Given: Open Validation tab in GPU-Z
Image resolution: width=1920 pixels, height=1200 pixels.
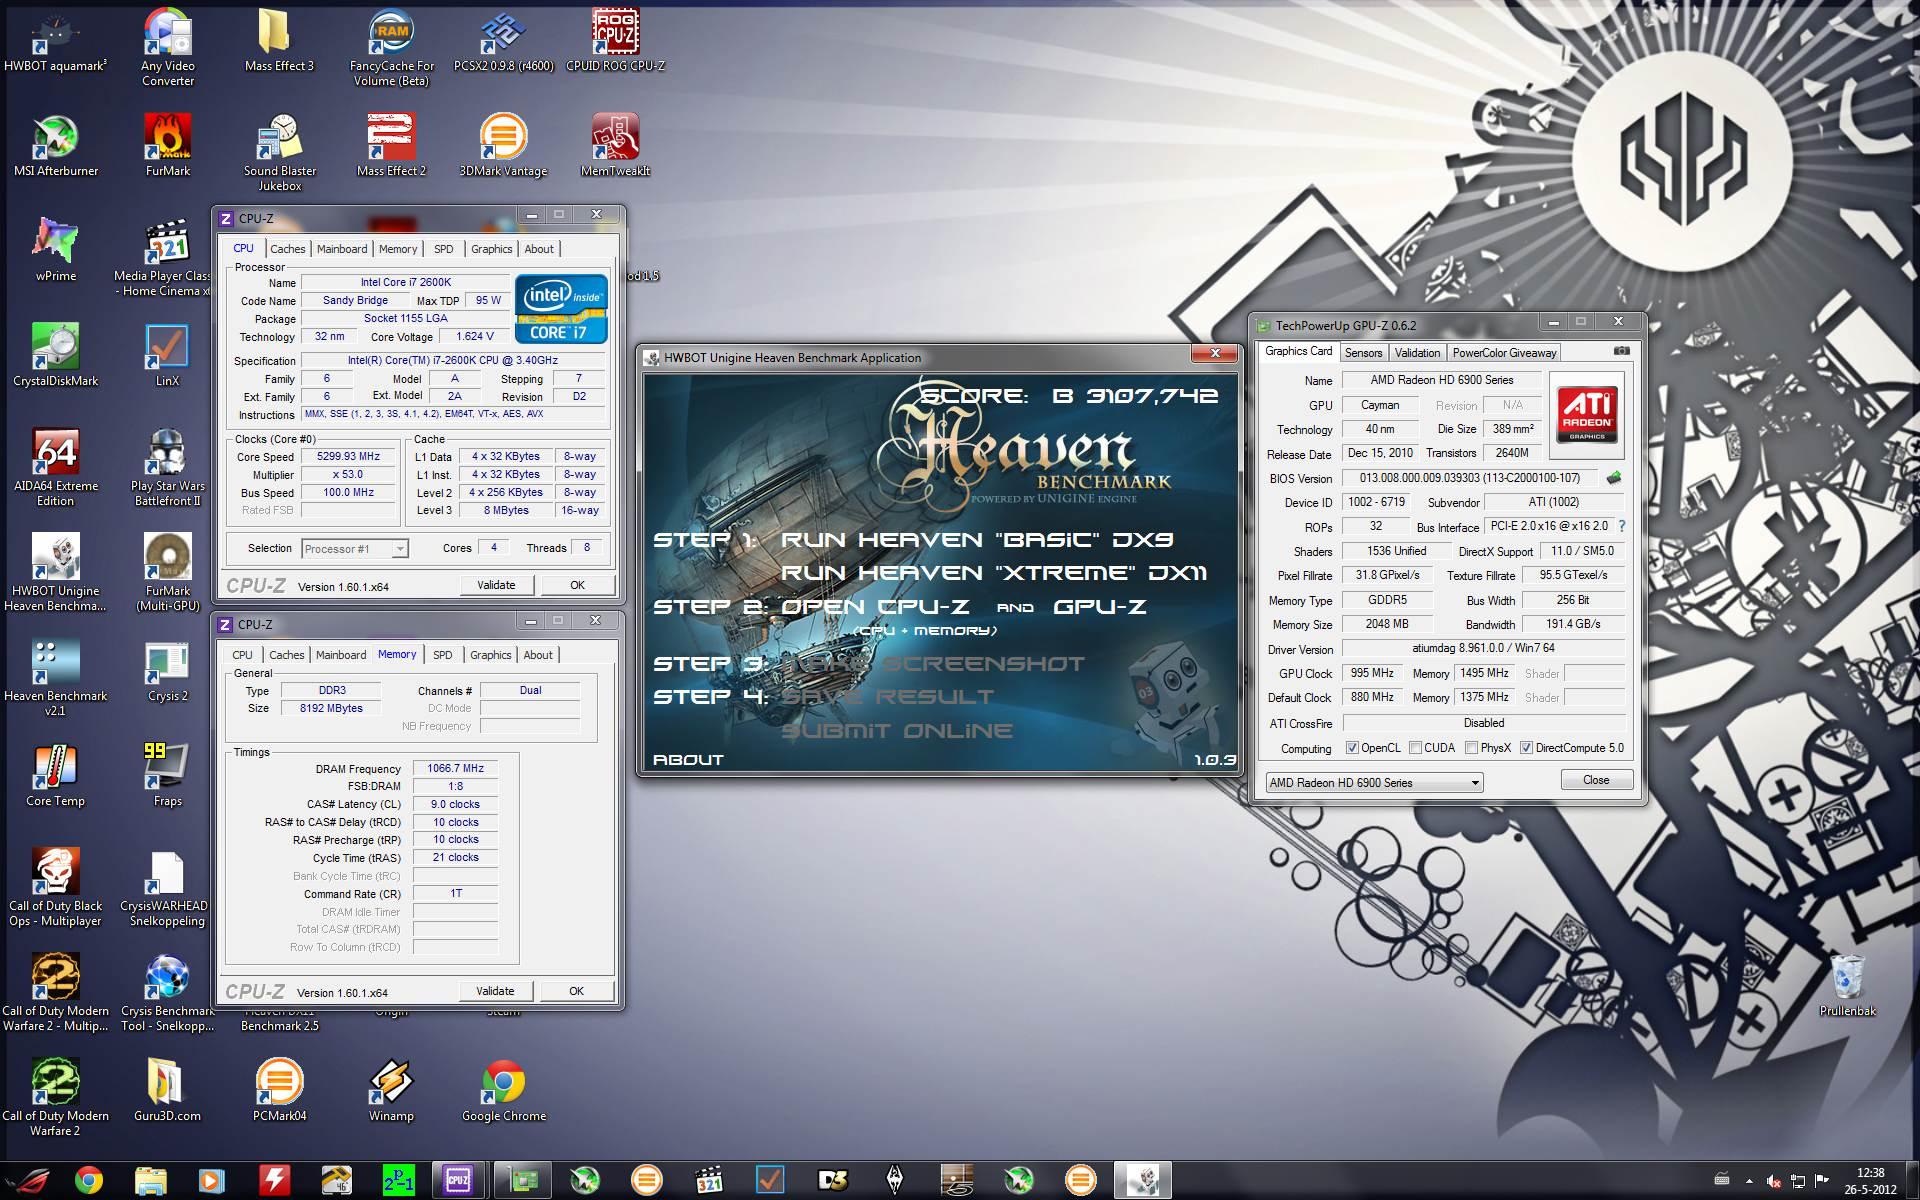Looking at the screenshot, I should click(x=1417, y=353).
